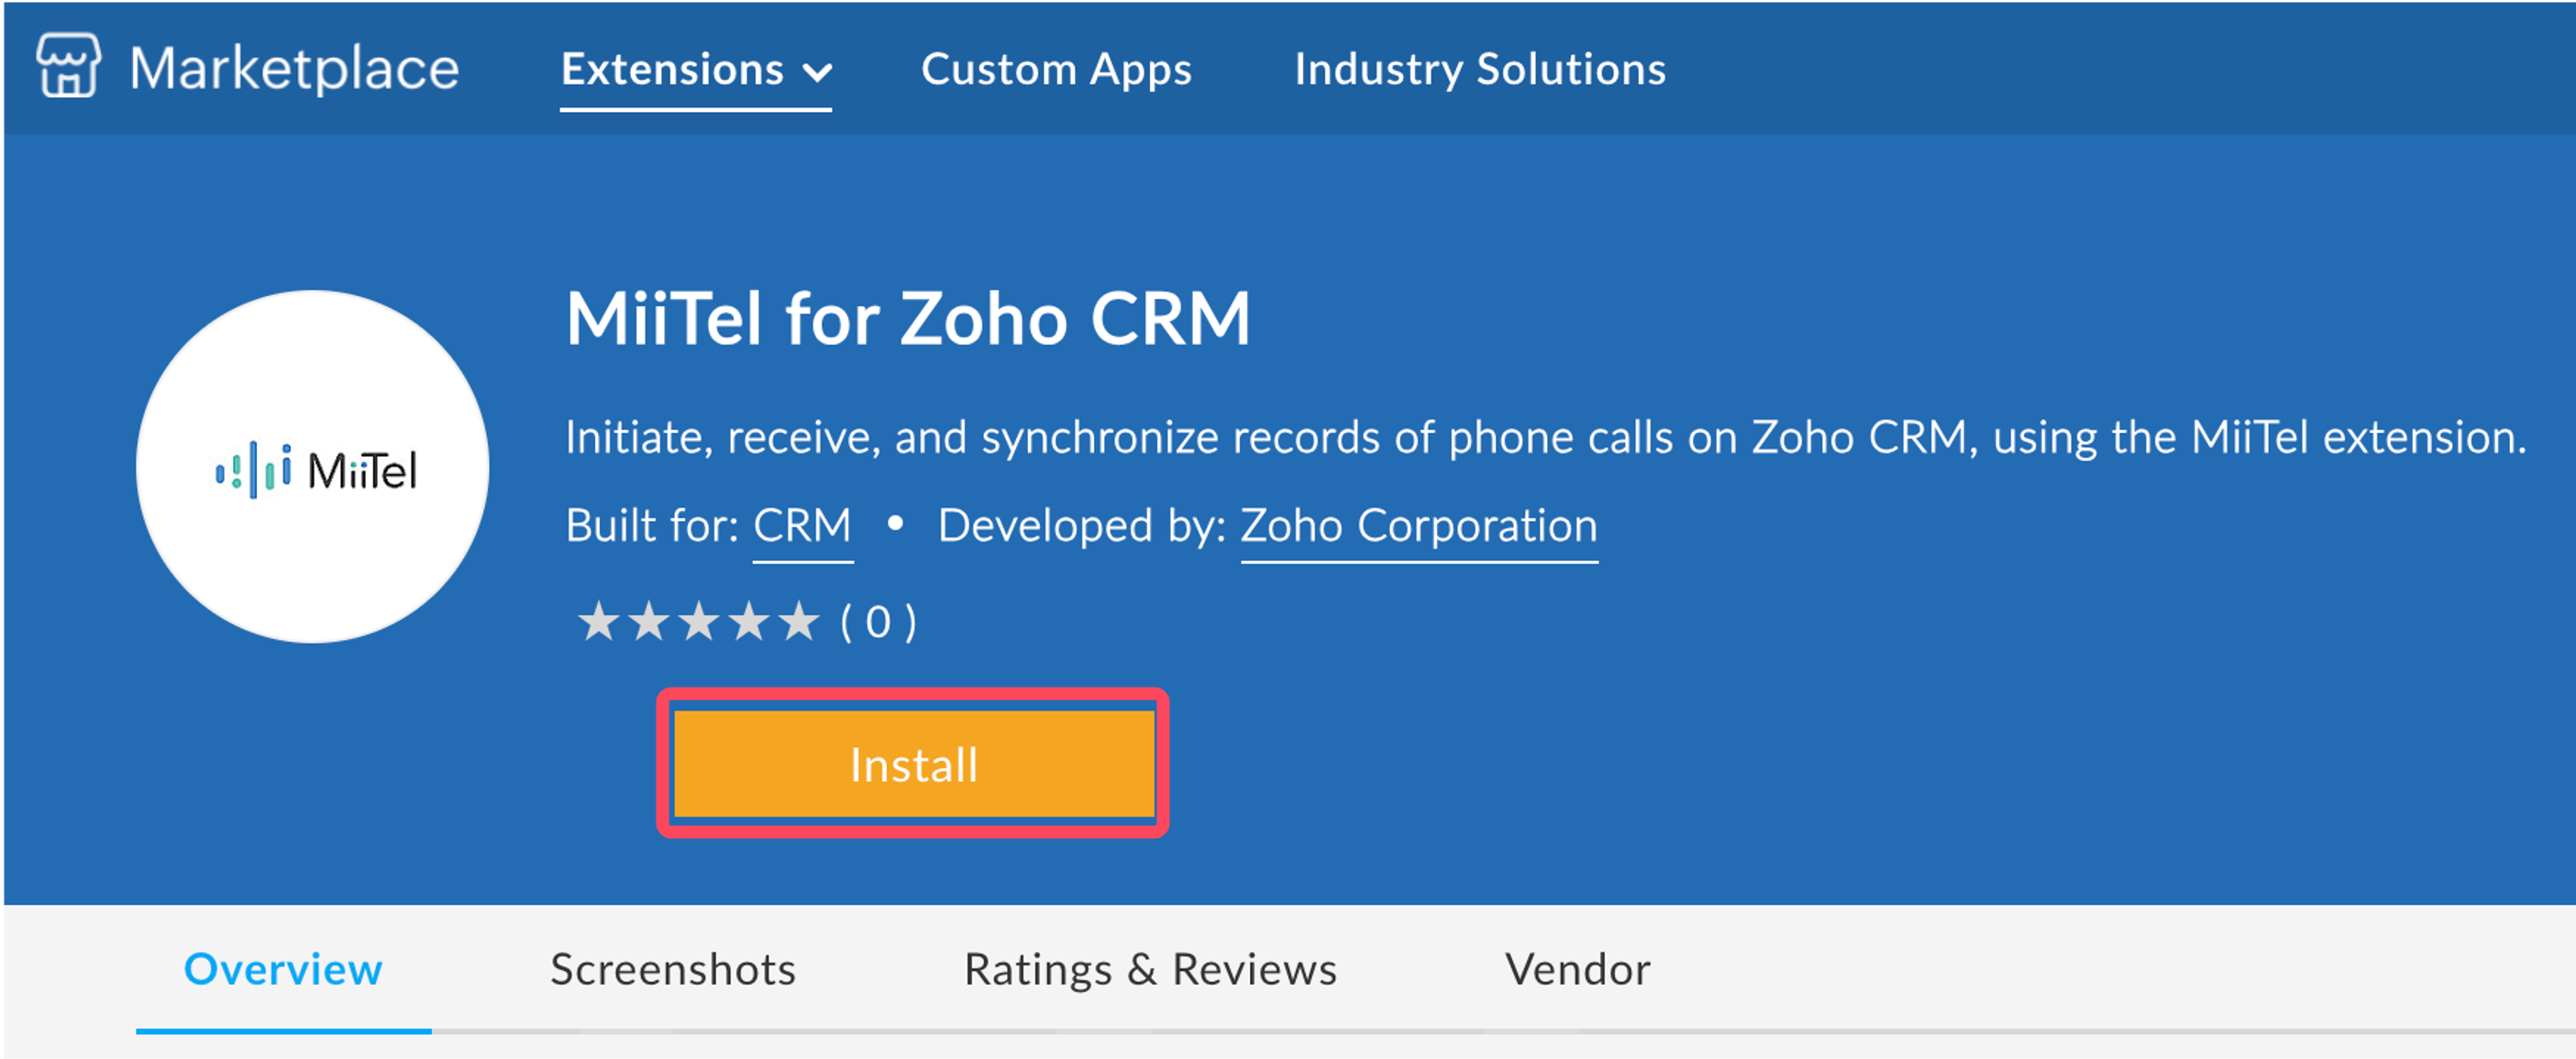Open the Ratings & Reviews tab

(1150, 969)
